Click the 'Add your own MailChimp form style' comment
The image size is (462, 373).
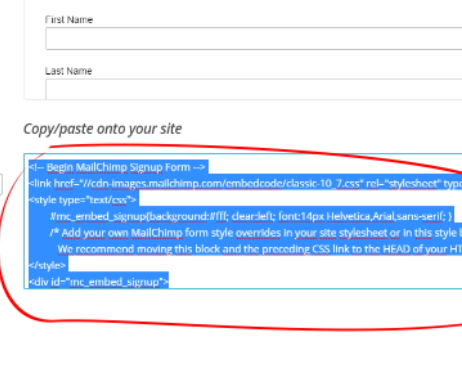(x=256, y=233)
